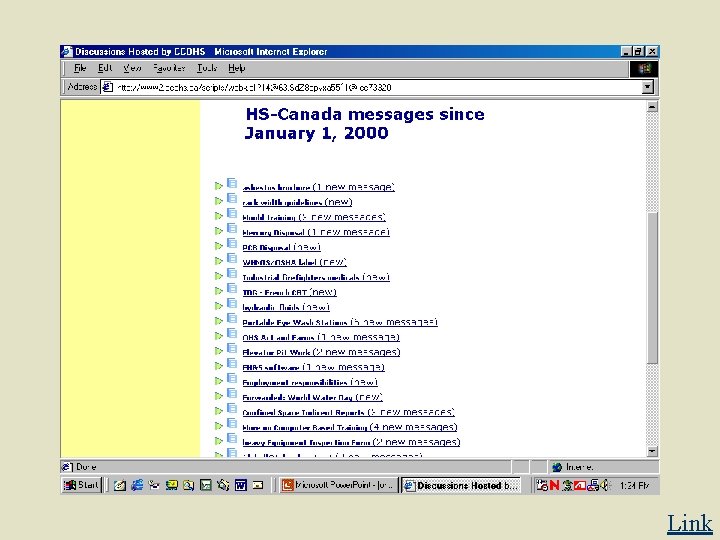The width and height of the screenshot is (720, 540).
Task: Click document icon beside Equipment Inspection Form
Action: tap(232, 439)
